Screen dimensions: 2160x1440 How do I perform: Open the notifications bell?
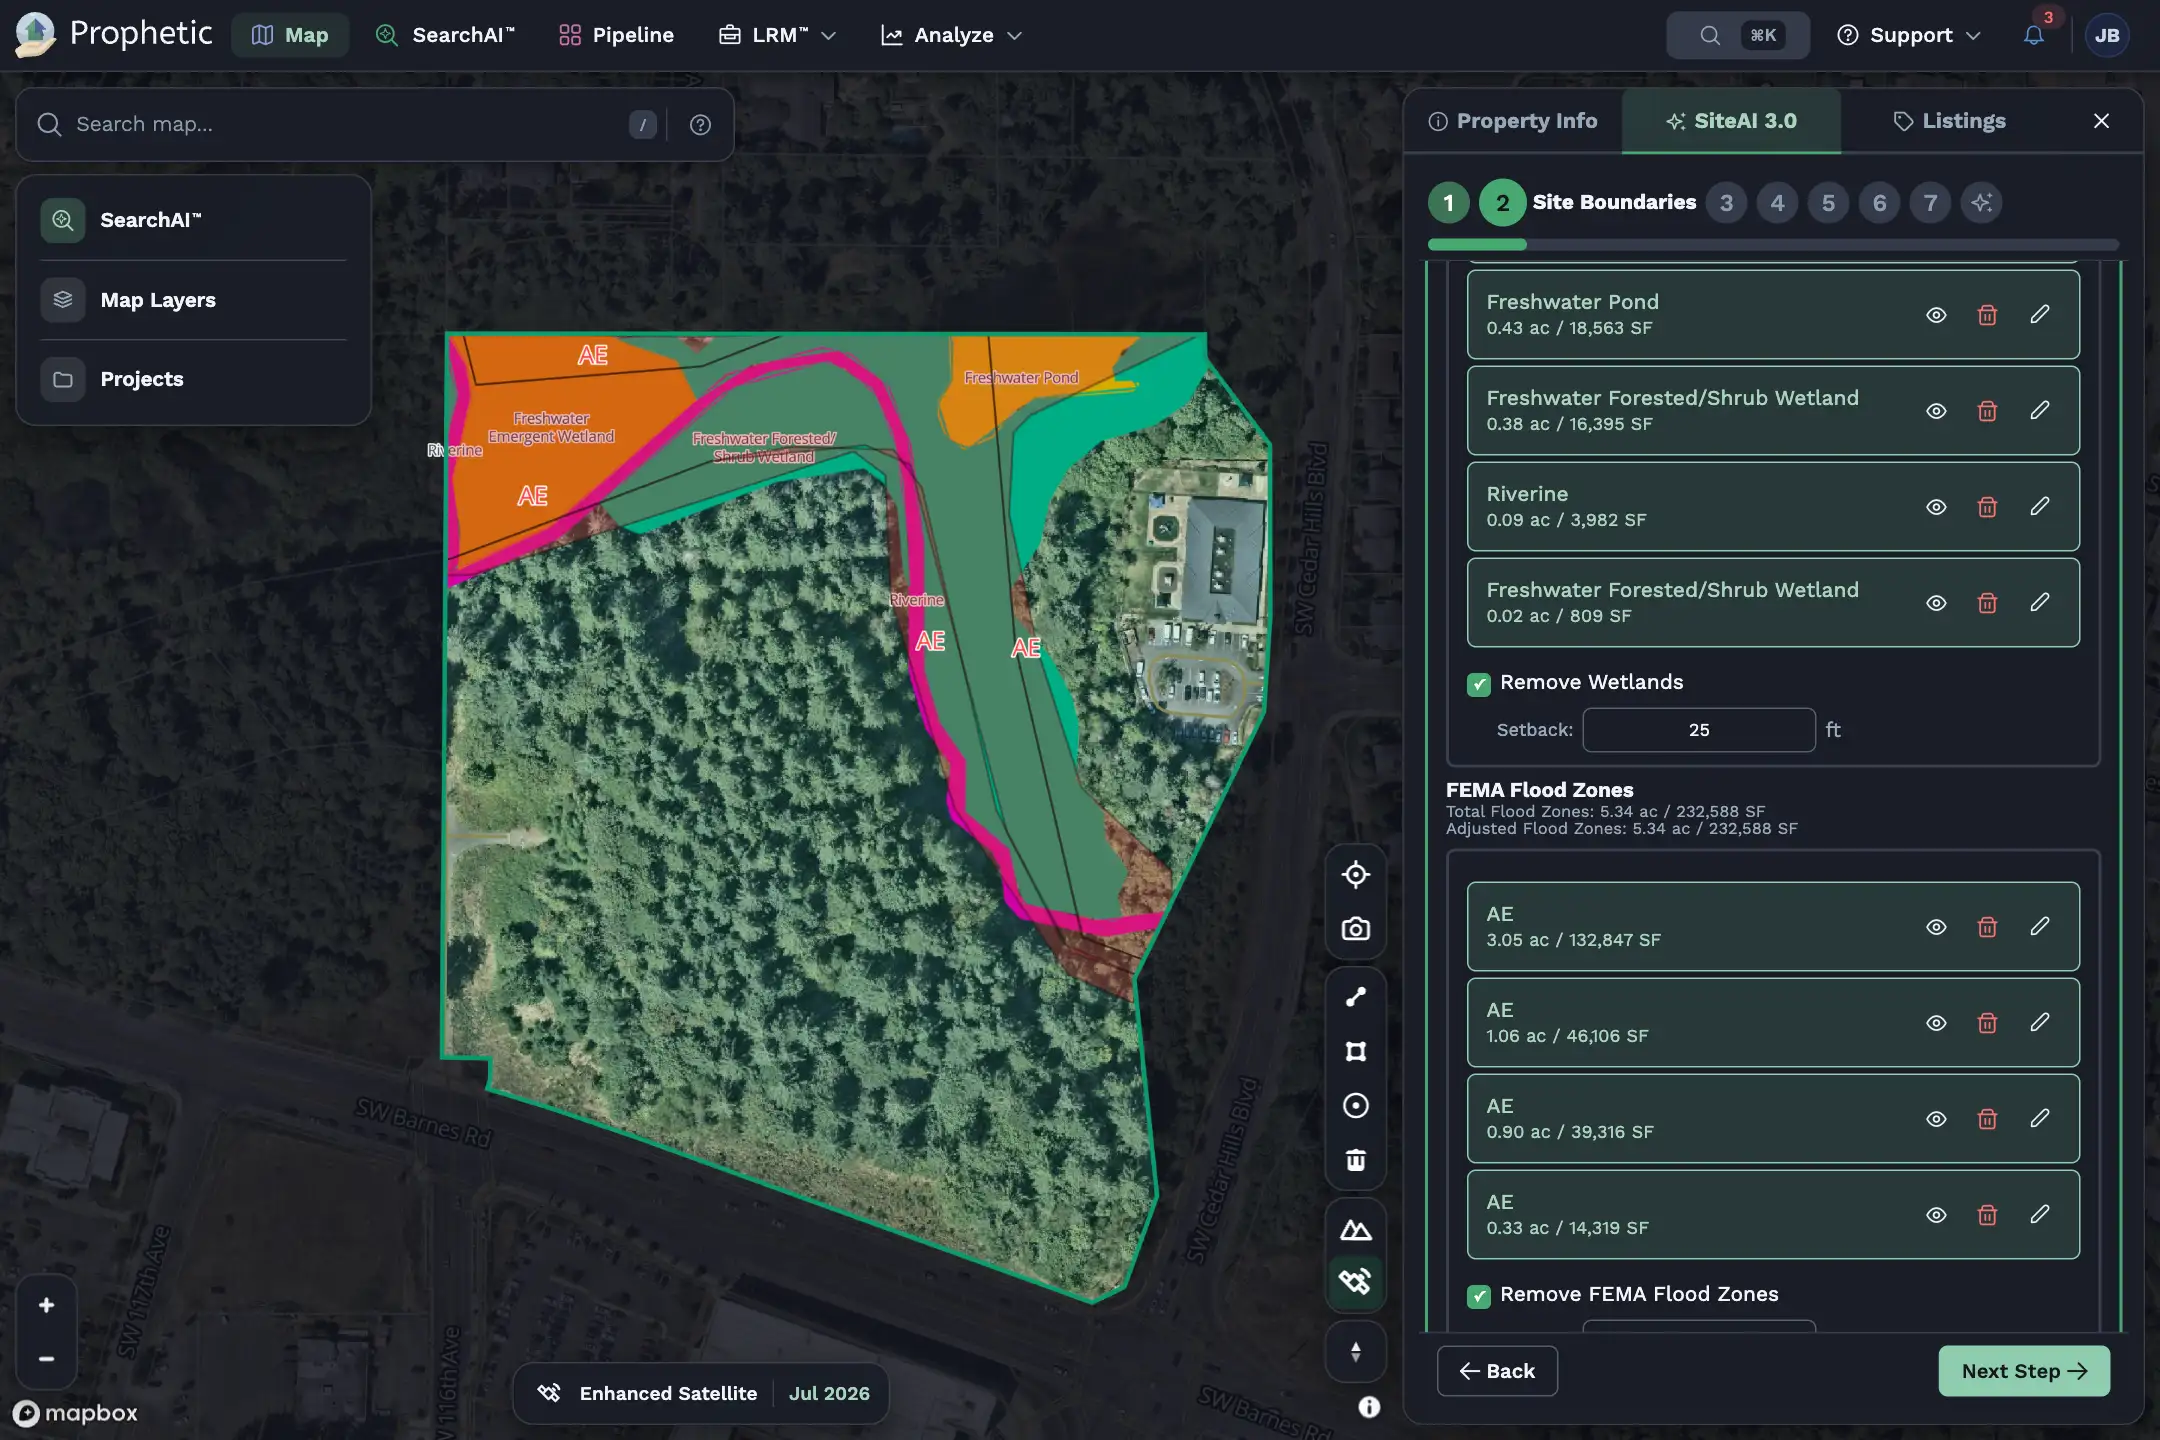pyautogui.click(x=2033, y=35)
